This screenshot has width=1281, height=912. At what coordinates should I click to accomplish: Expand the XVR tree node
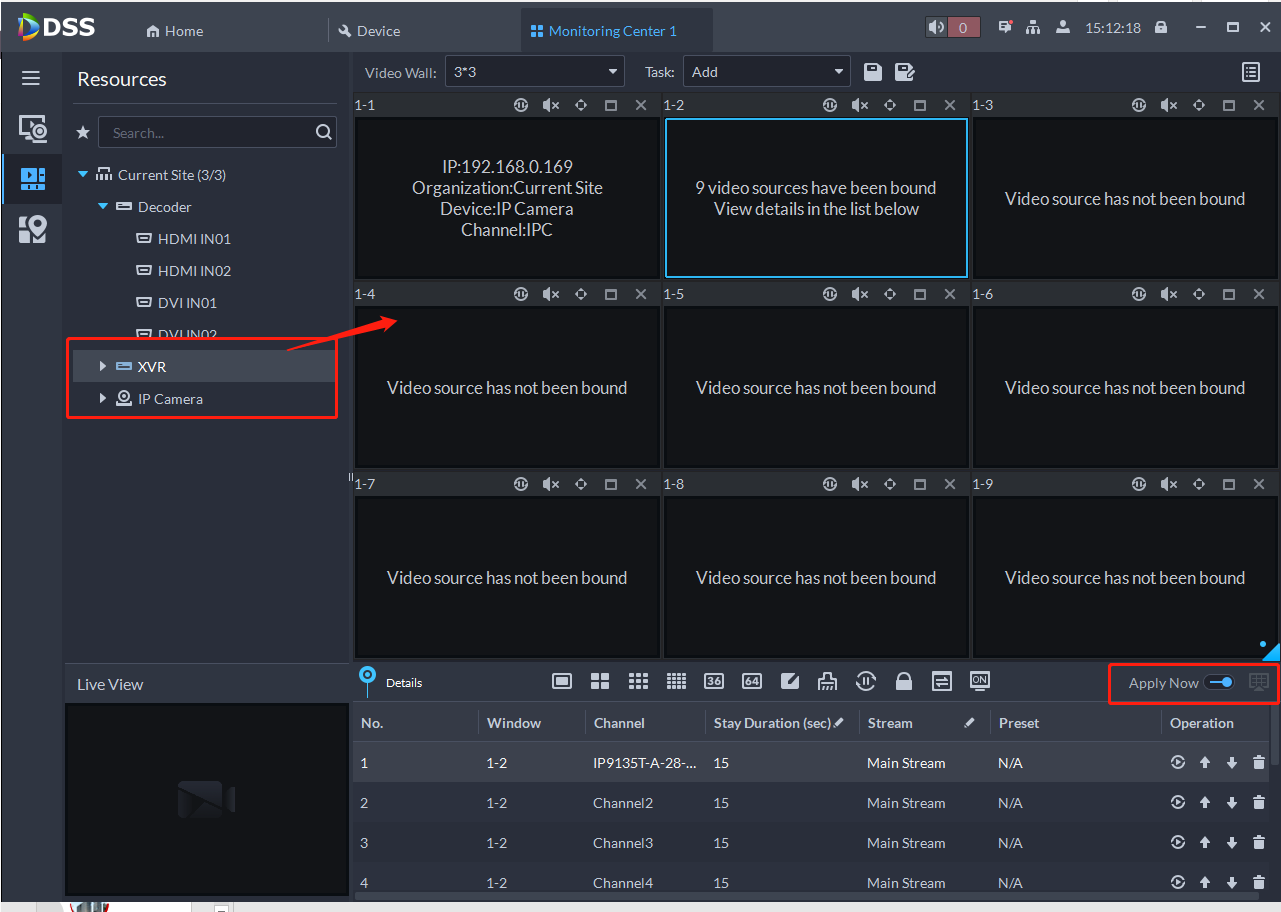coord(103,367)
